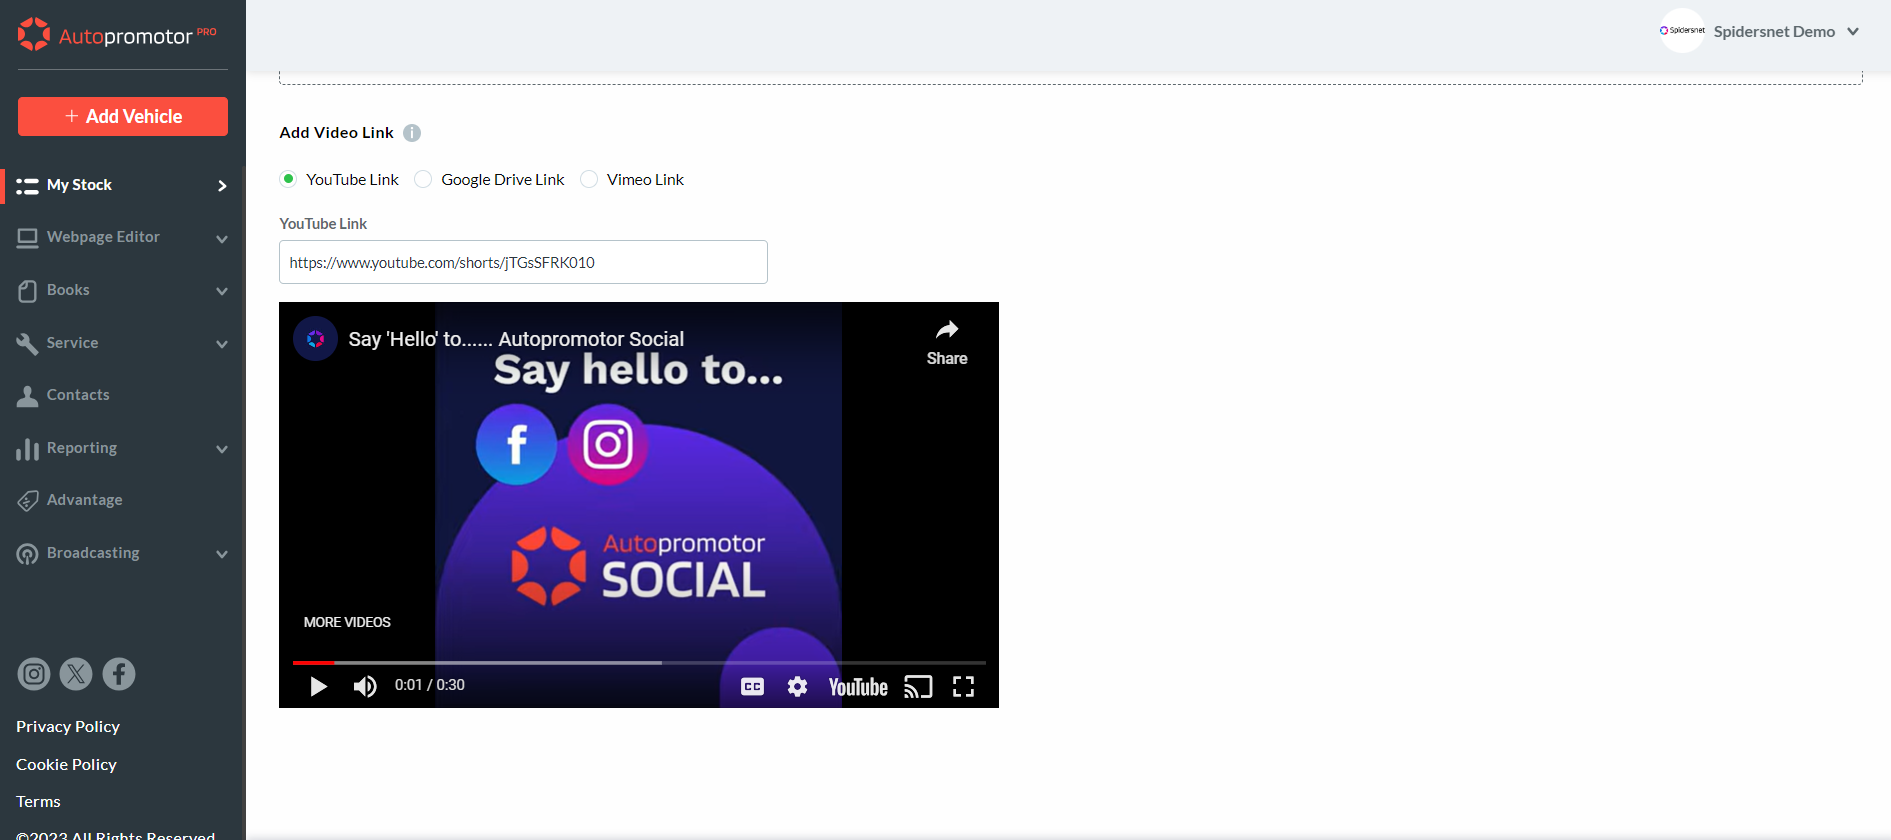Open the X social icon in sidebar
Screen dimensions: 1891x840
(x=76, y=674)
